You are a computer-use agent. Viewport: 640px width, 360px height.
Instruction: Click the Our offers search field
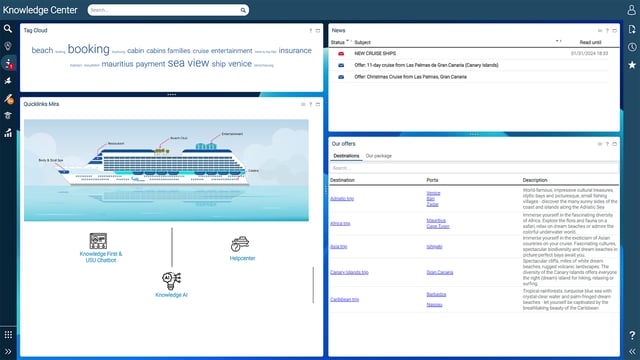click(x=473, y=168)
